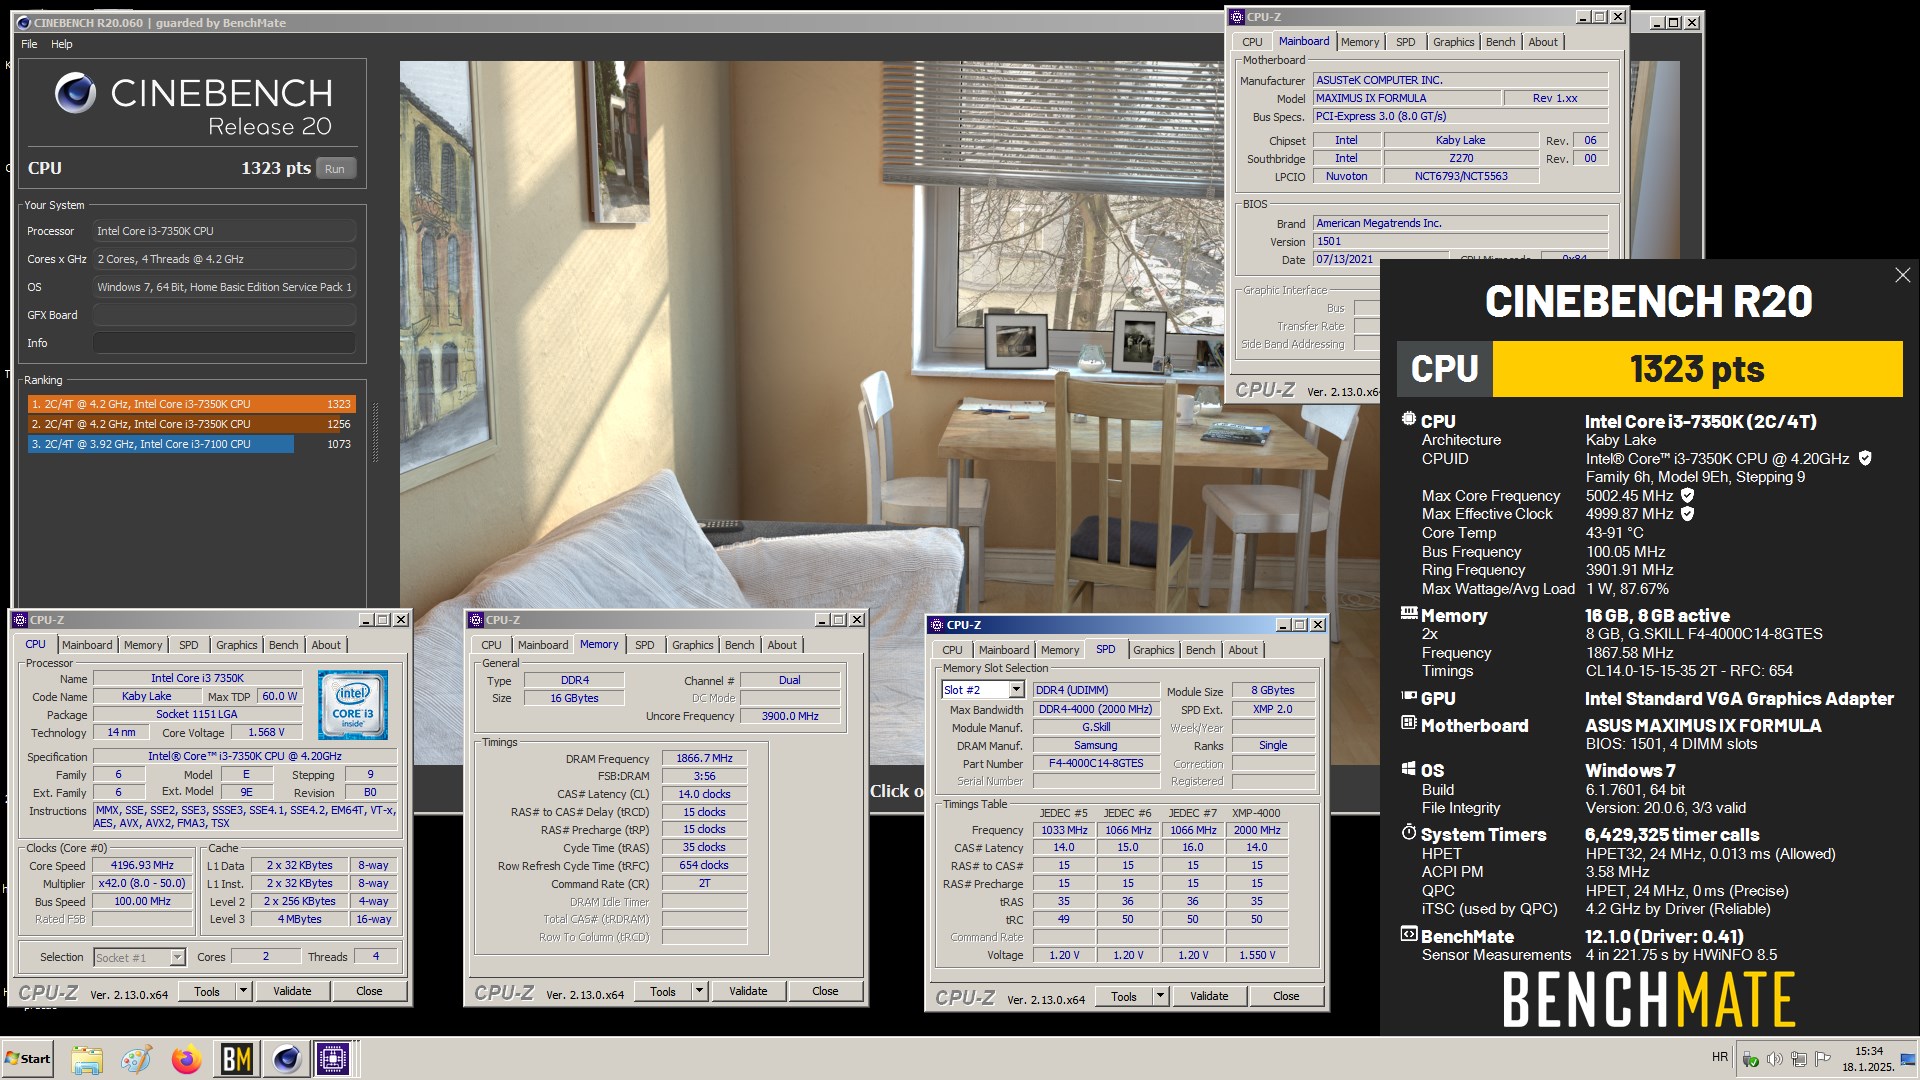
Task: Click the verified shield beside Max Core Frequency
Action: (1688, 495)
